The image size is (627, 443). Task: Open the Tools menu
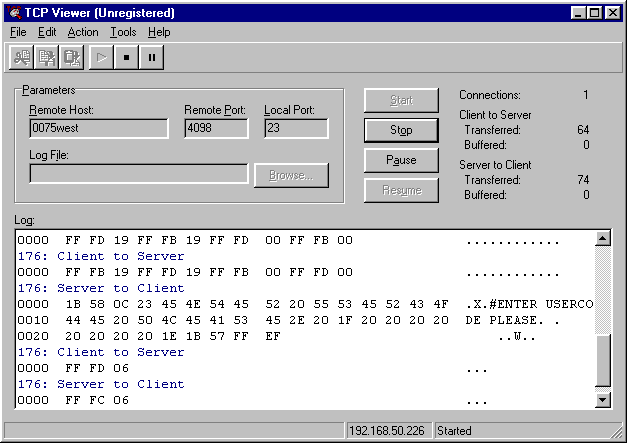tap(123, 32)
